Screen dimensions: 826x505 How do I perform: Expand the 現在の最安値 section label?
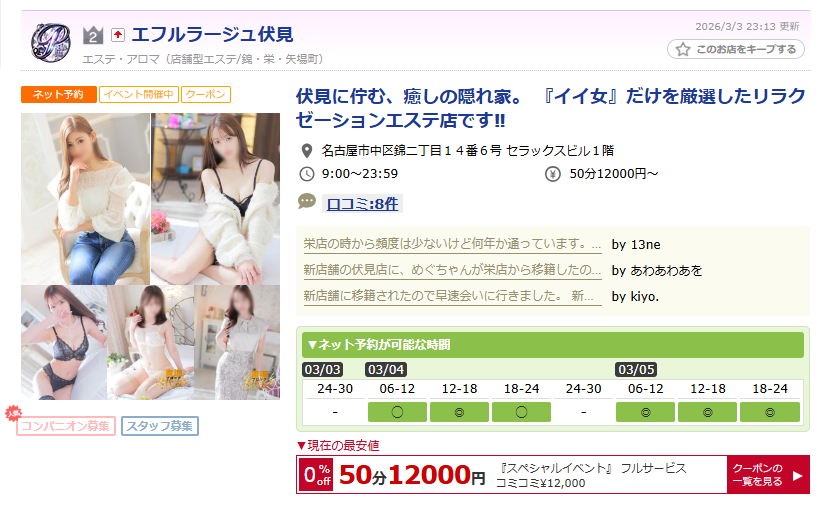[x=338, y=445]
